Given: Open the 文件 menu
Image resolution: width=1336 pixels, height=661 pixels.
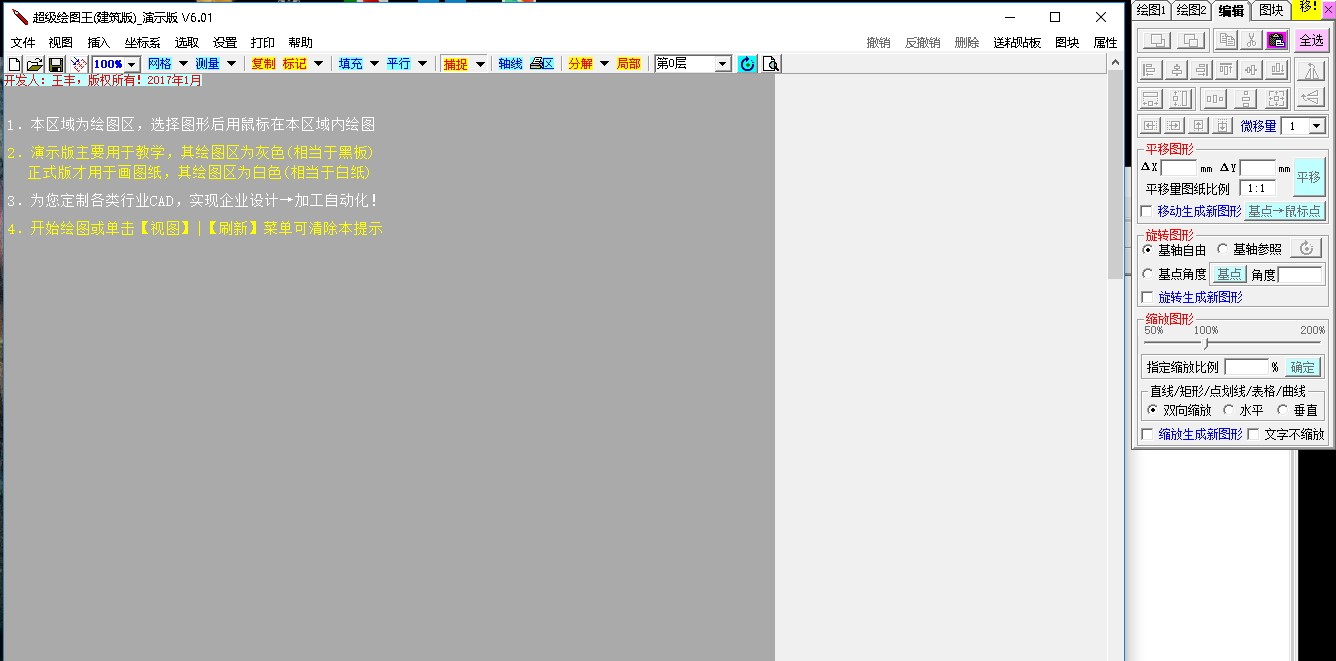Looking at the screenshot, I should coord(23,43).
